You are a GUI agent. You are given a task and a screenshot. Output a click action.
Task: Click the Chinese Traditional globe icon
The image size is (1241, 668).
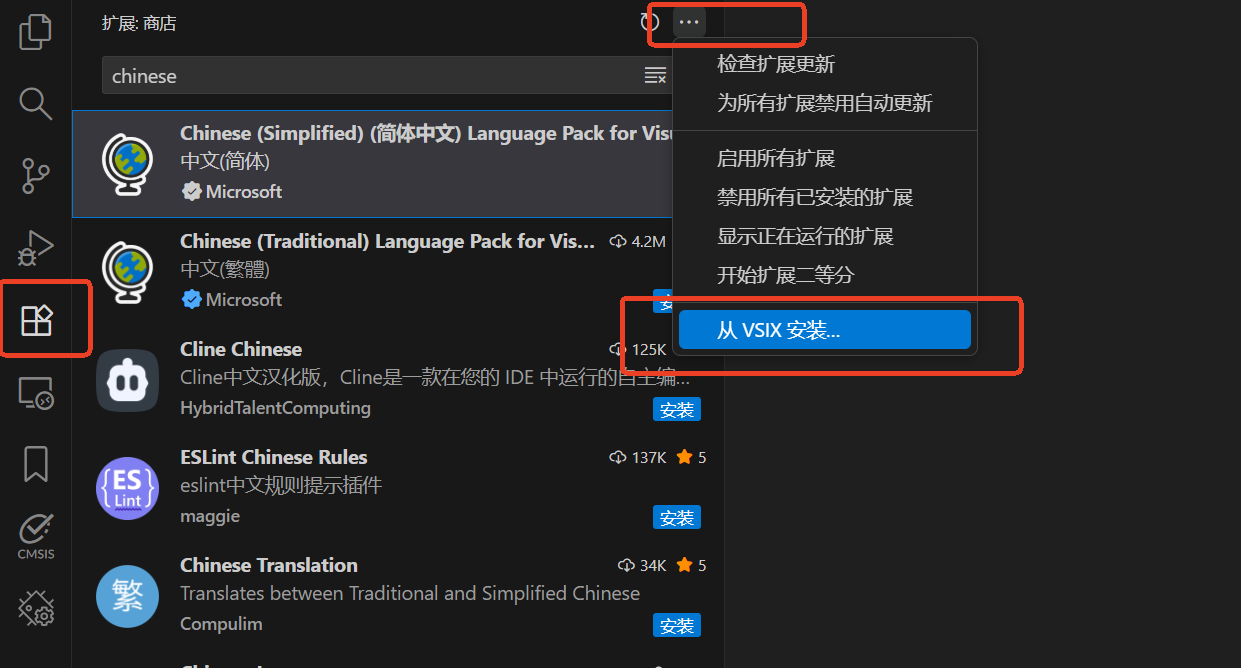pos(127,272)
